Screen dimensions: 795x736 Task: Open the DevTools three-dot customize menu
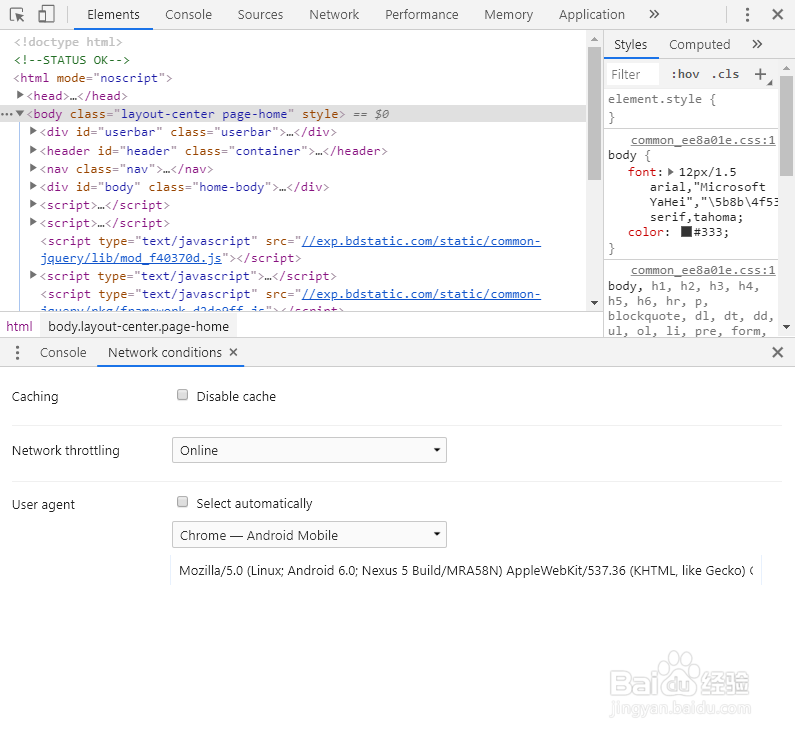pyautogui.click(x=747, y=15)
